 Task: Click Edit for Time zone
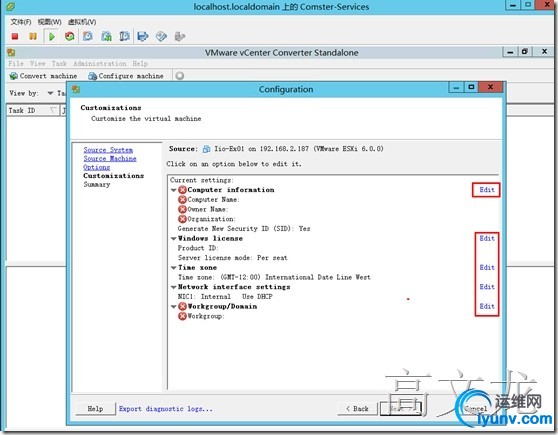[x=487, y=267]
